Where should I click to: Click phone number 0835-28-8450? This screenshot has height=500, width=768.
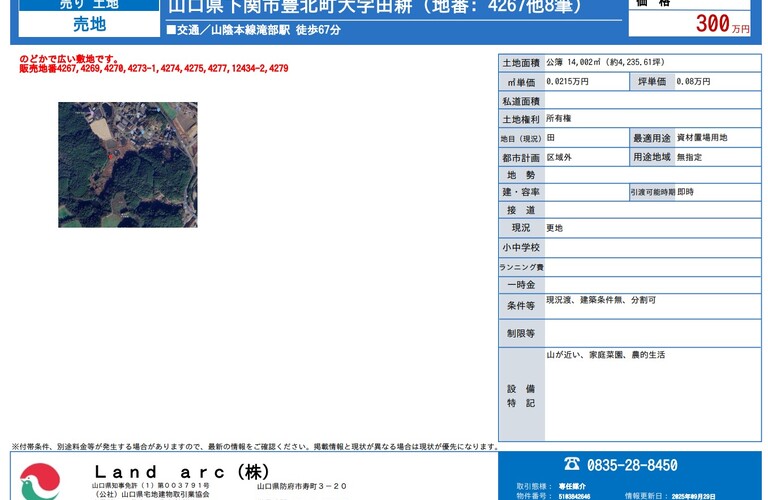[632, 465]
